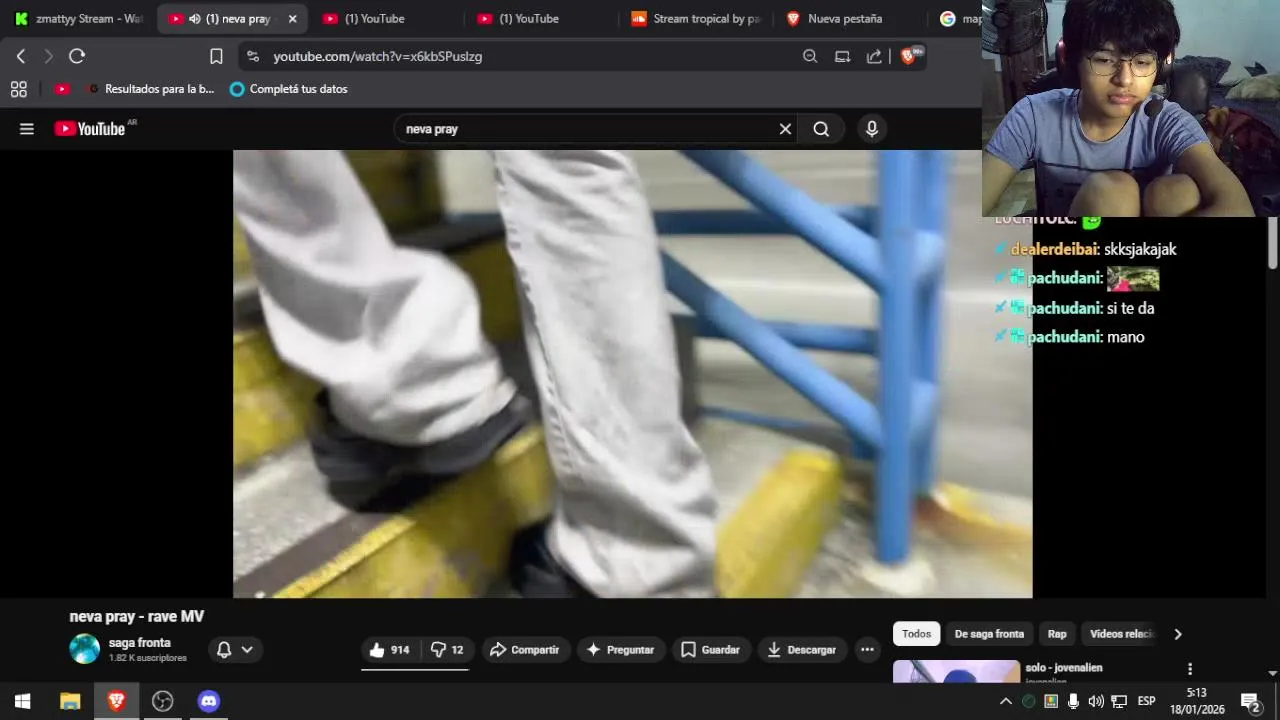Open options for solo - jovenalien video
This screenshot has width=1280, height=720.
[1190, 669]
